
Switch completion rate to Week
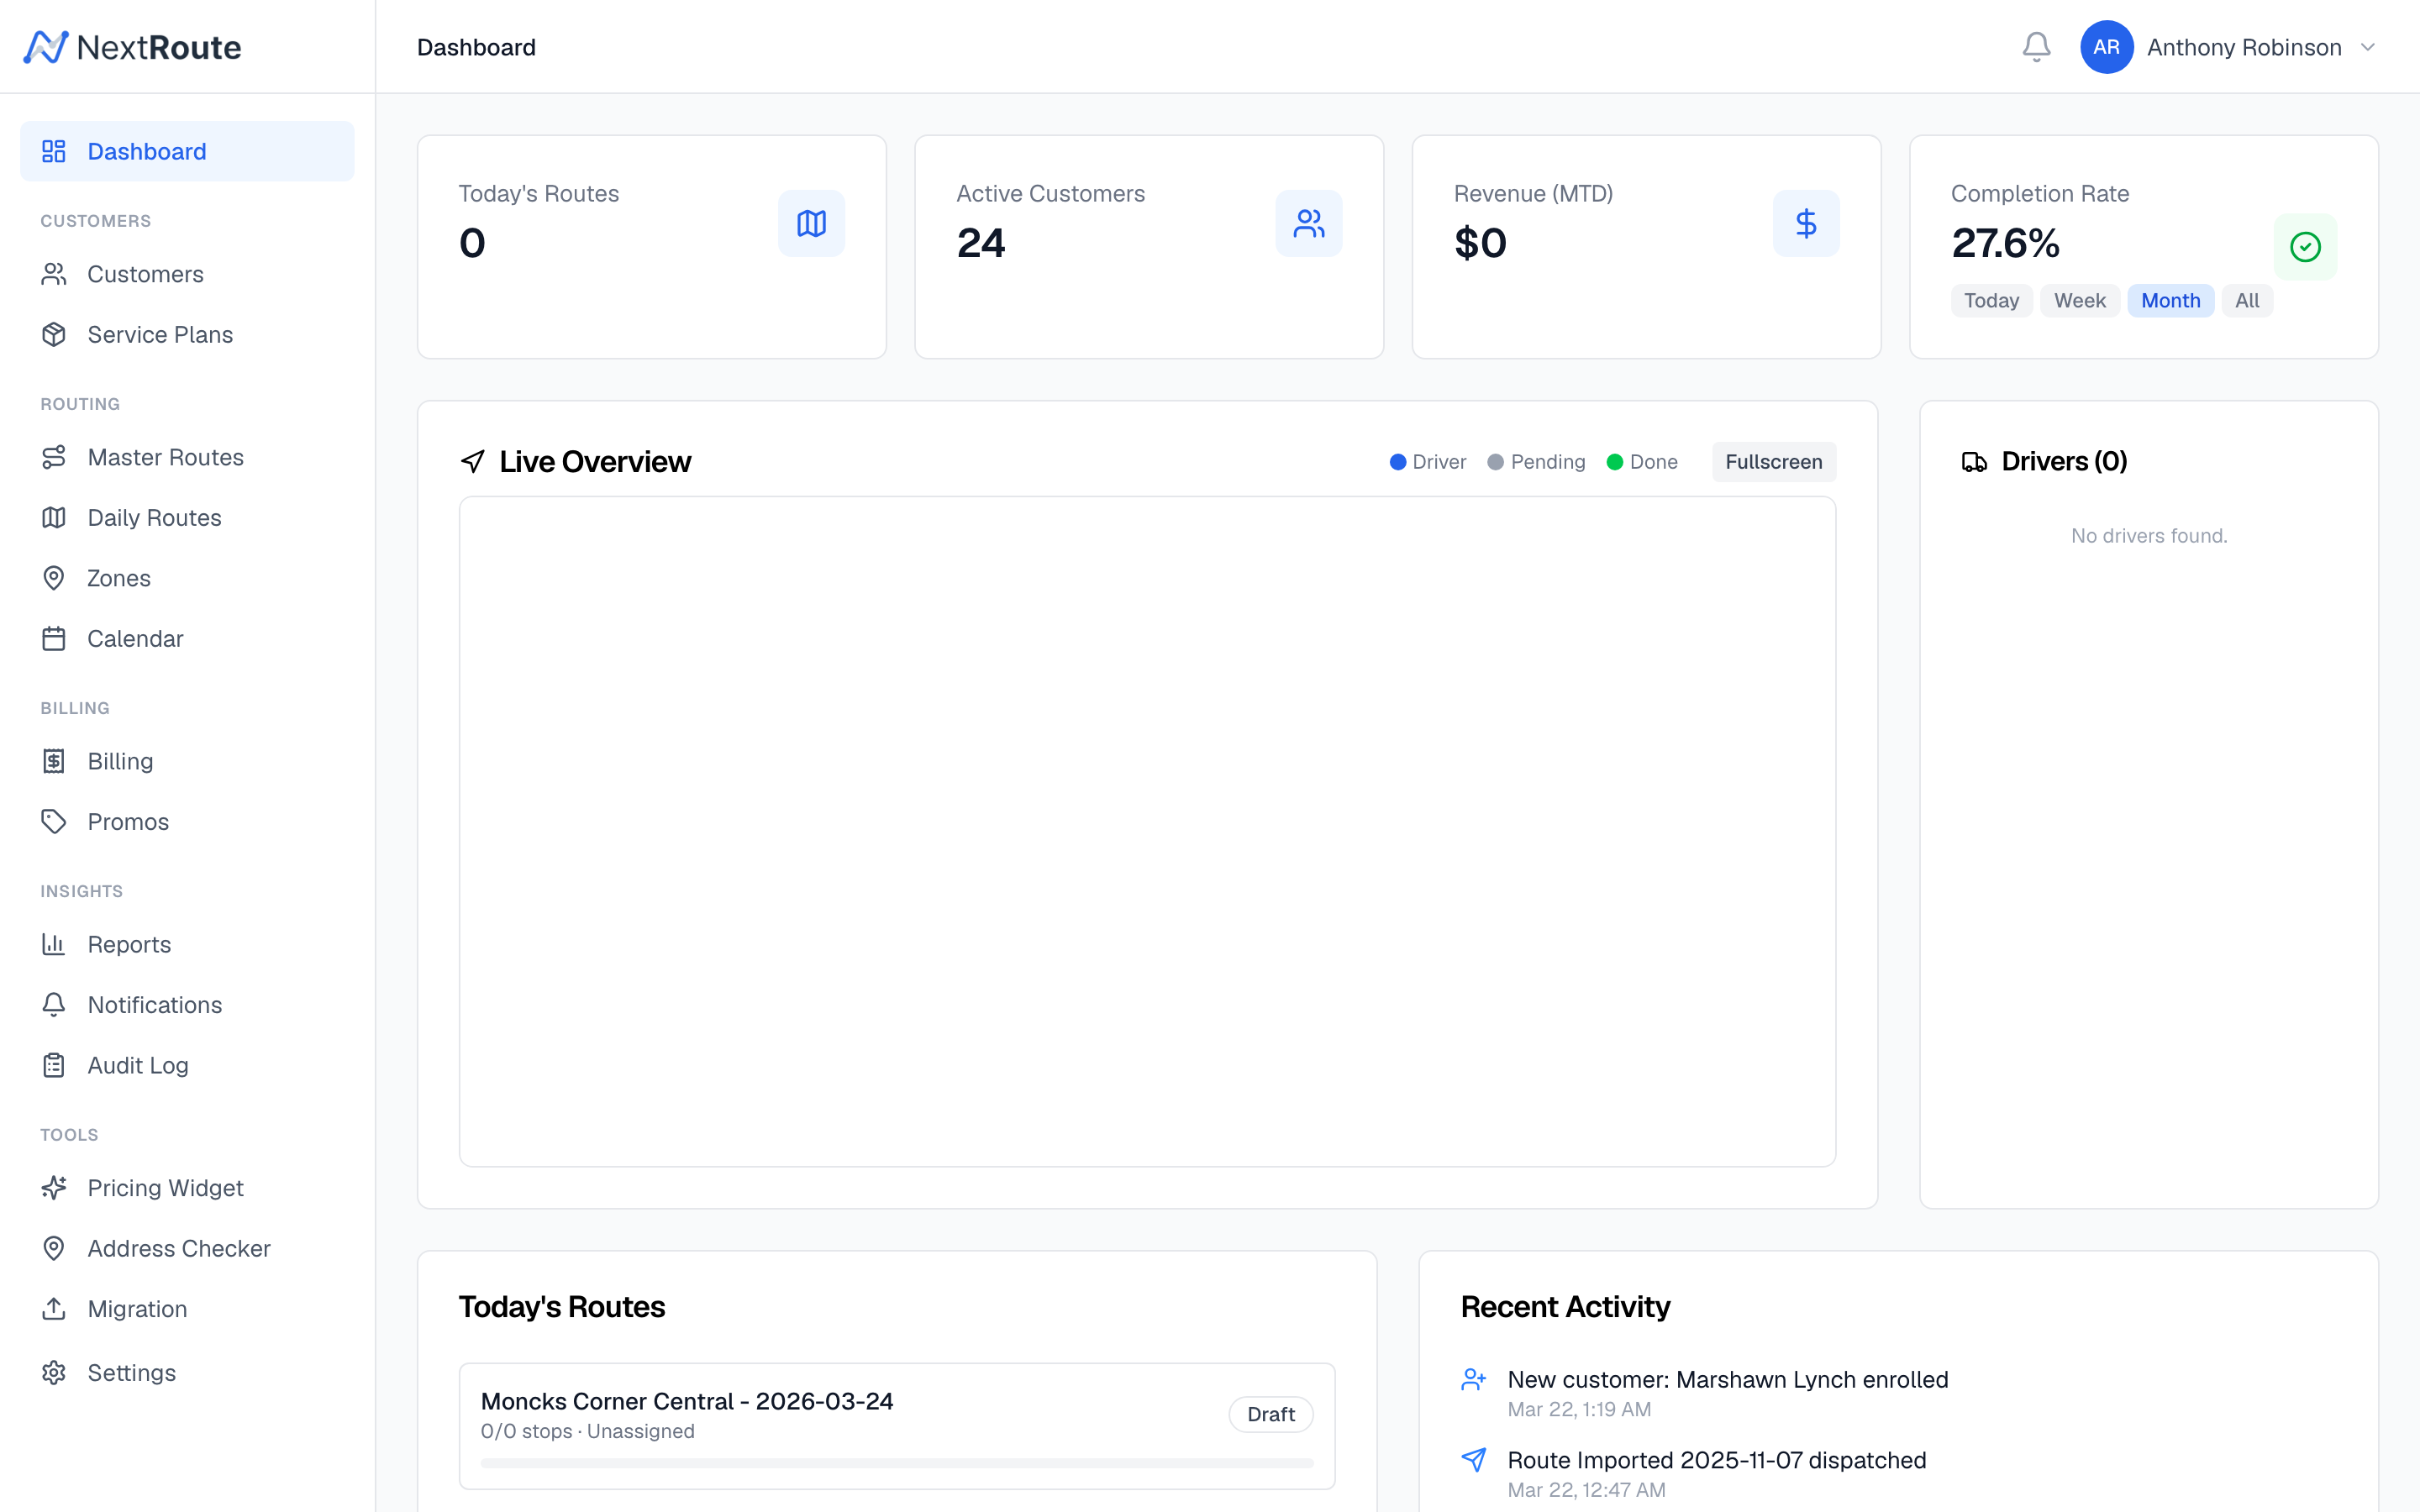pyautogui.click(x=2079, y=301)
